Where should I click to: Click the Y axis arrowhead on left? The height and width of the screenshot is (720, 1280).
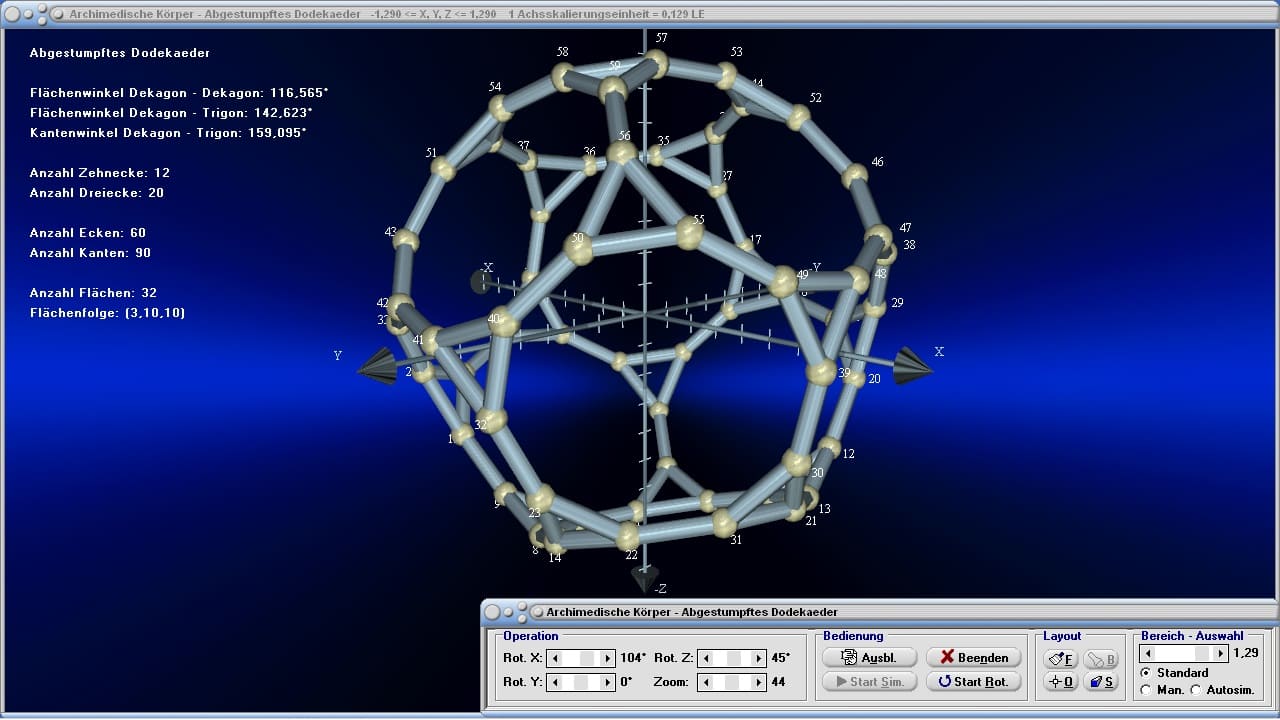pyautogui.click(x=377, y=365)
